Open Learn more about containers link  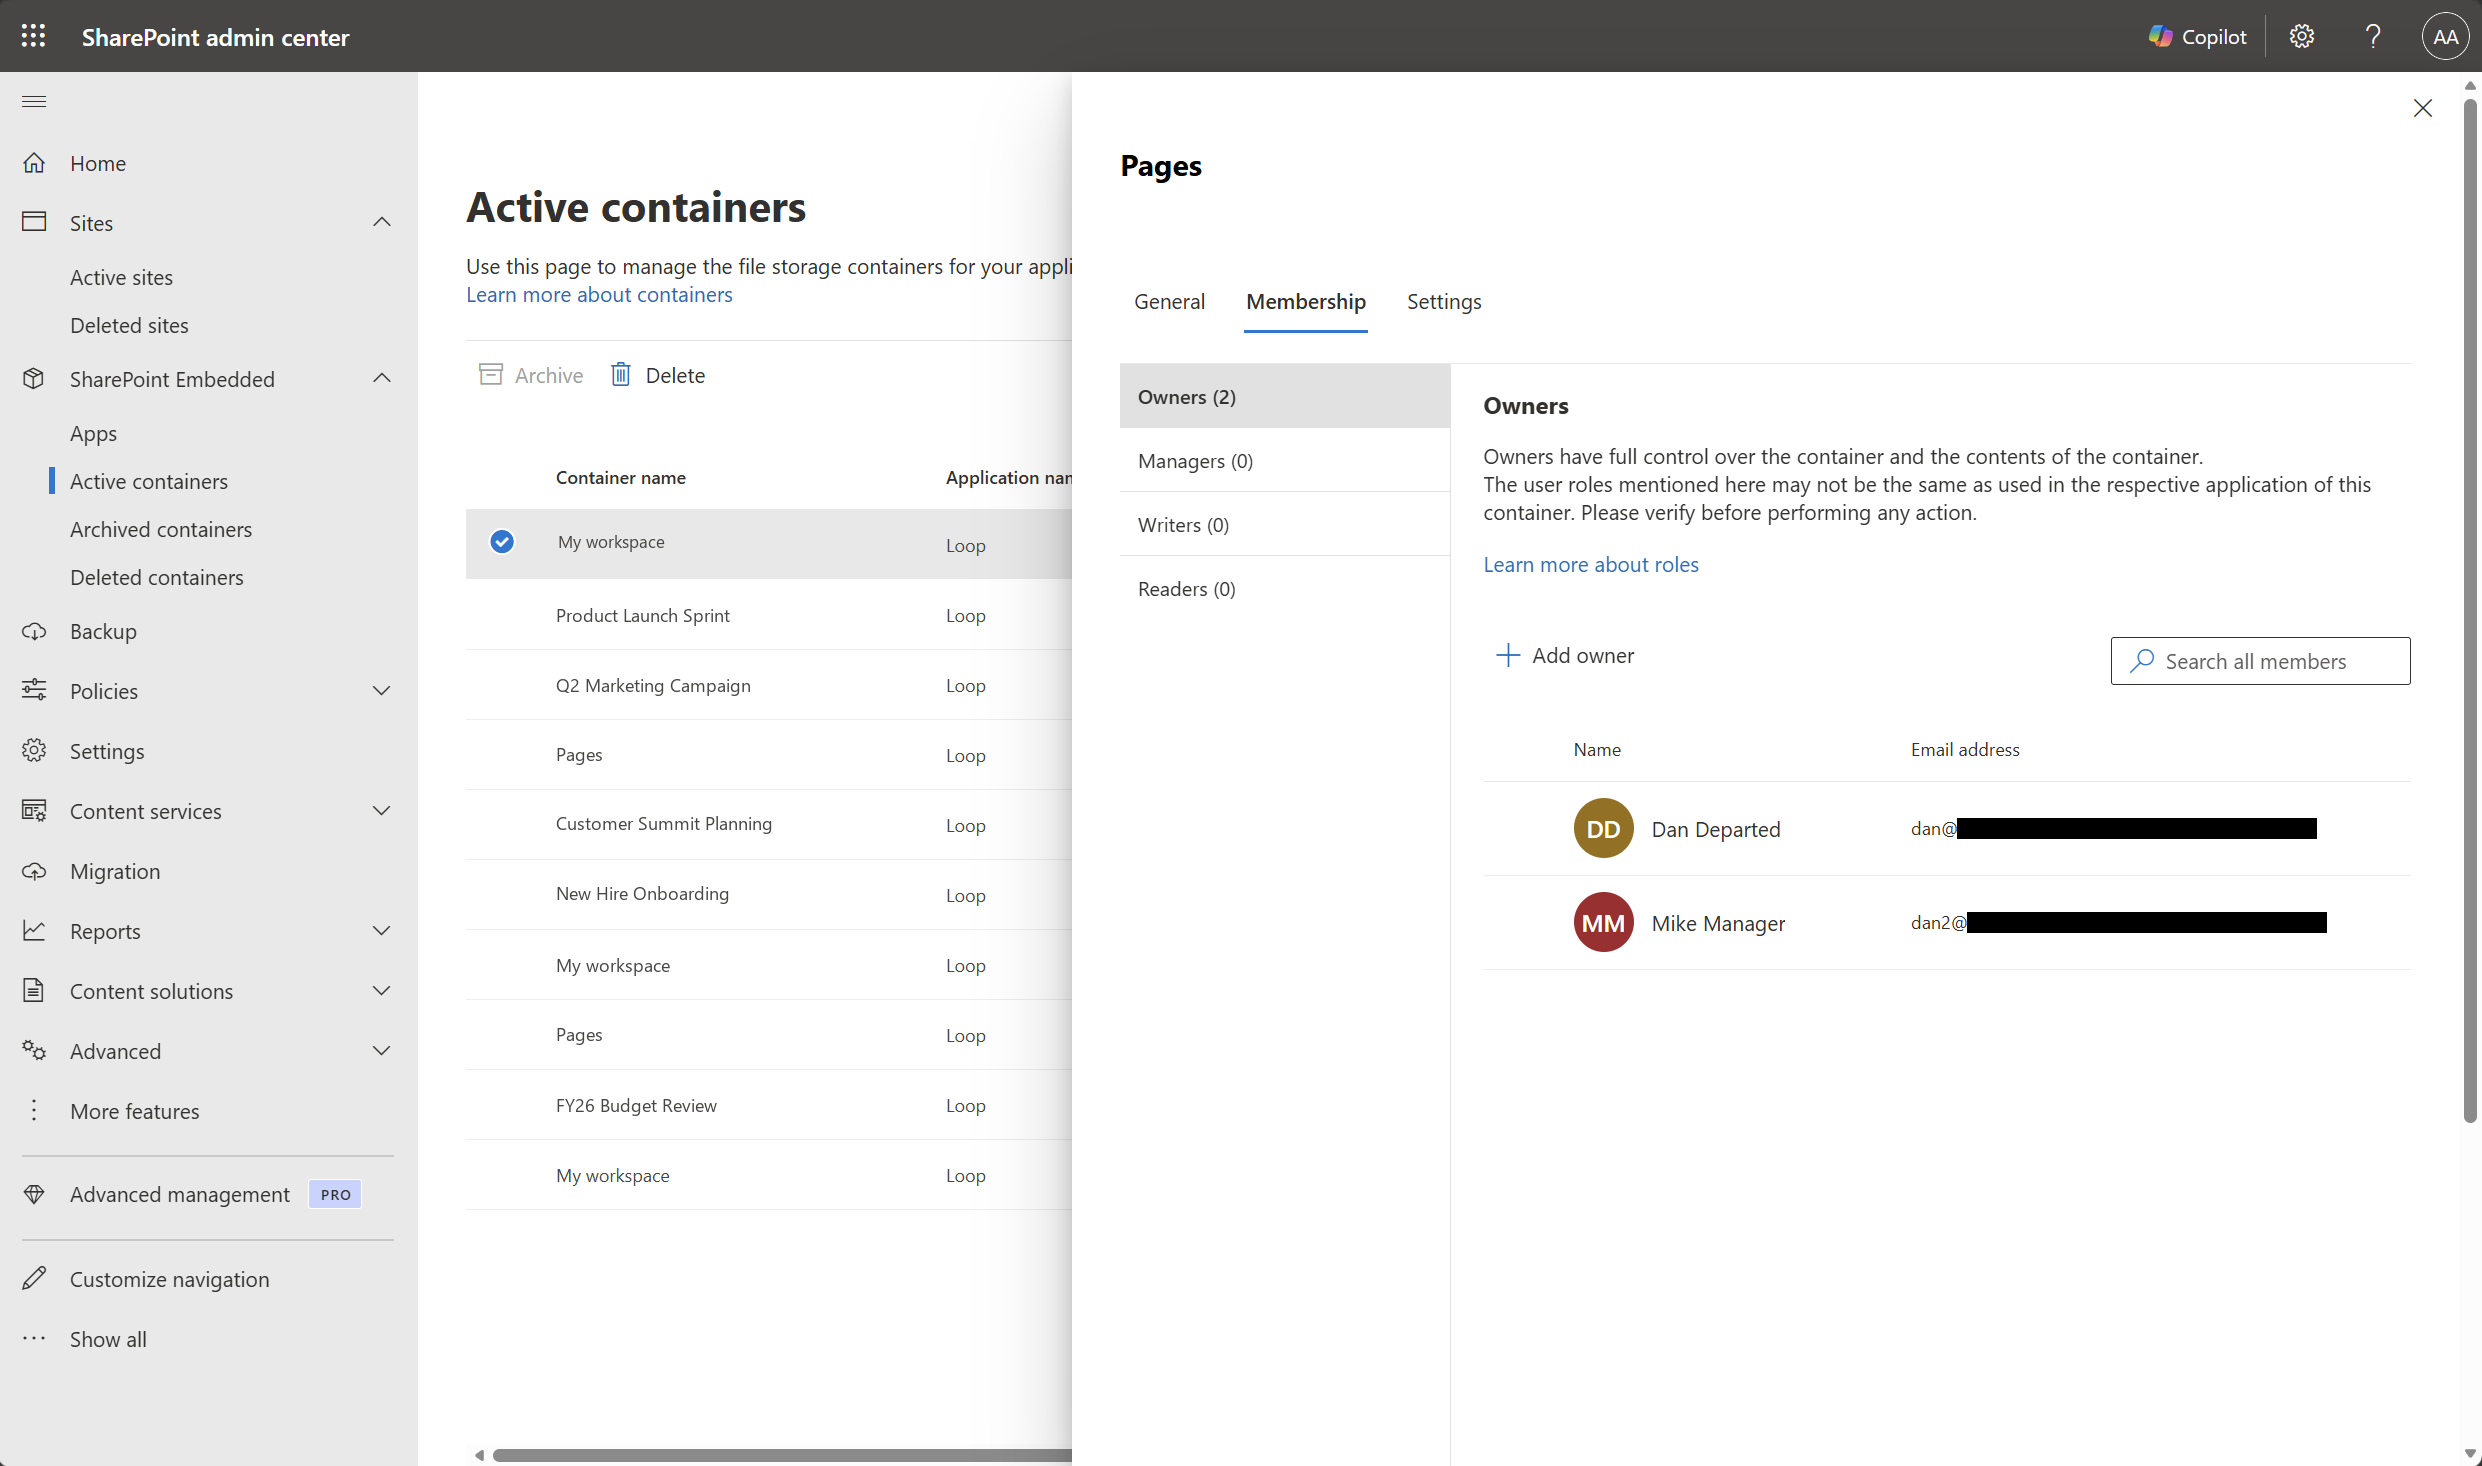[599, 294]
